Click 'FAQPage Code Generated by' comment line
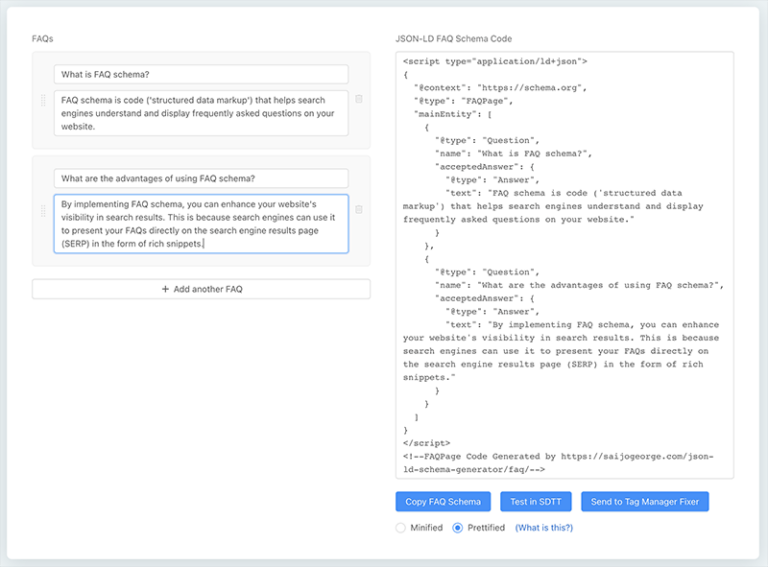Image resolution: width=768 pixels, height=567 pixels. click(558, 463)
